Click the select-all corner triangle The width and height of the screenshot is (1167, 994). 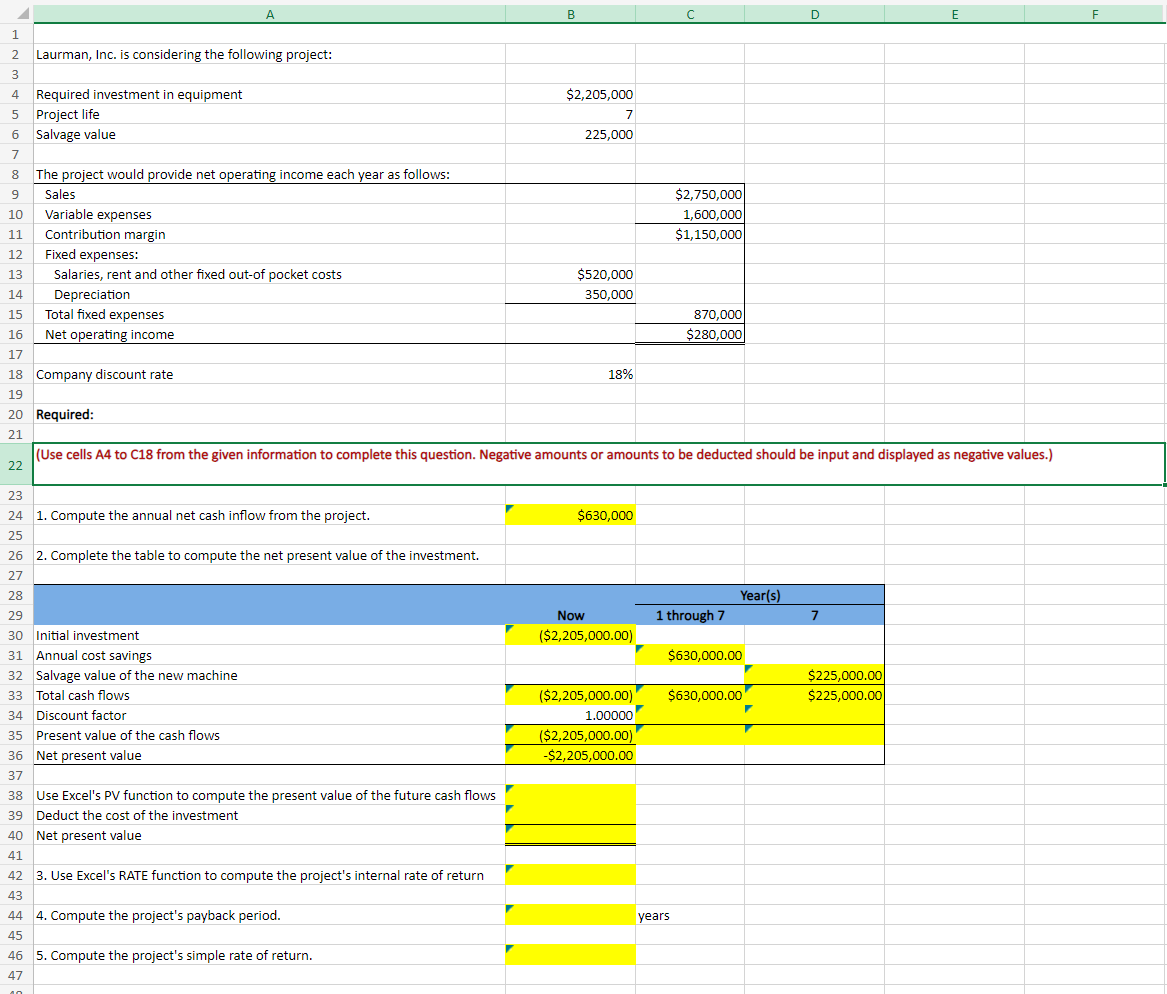click(x=22, y=13)
